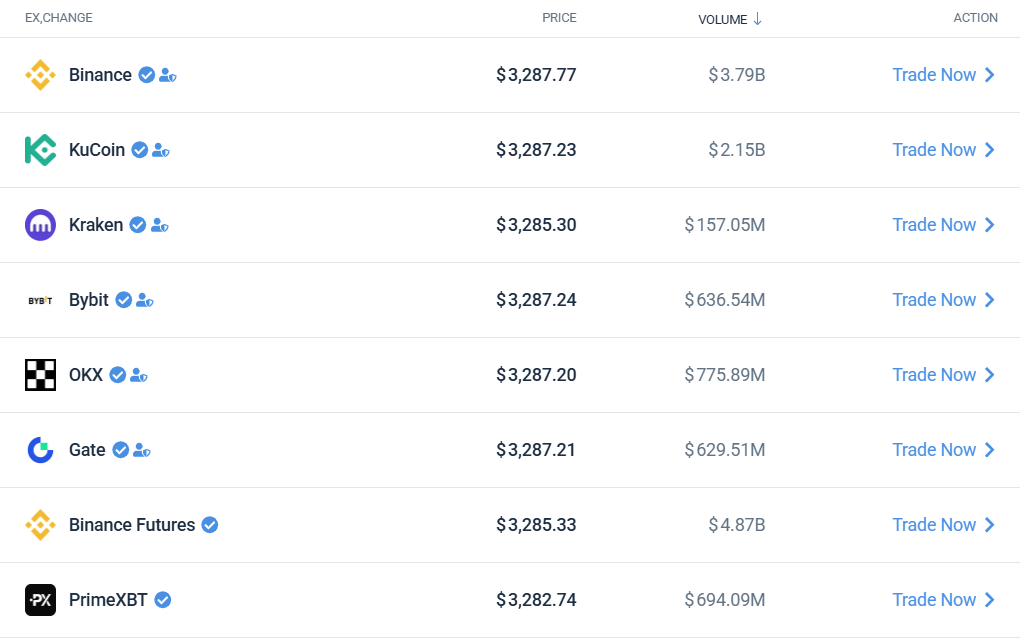Click the Price column header

(559, 18)
